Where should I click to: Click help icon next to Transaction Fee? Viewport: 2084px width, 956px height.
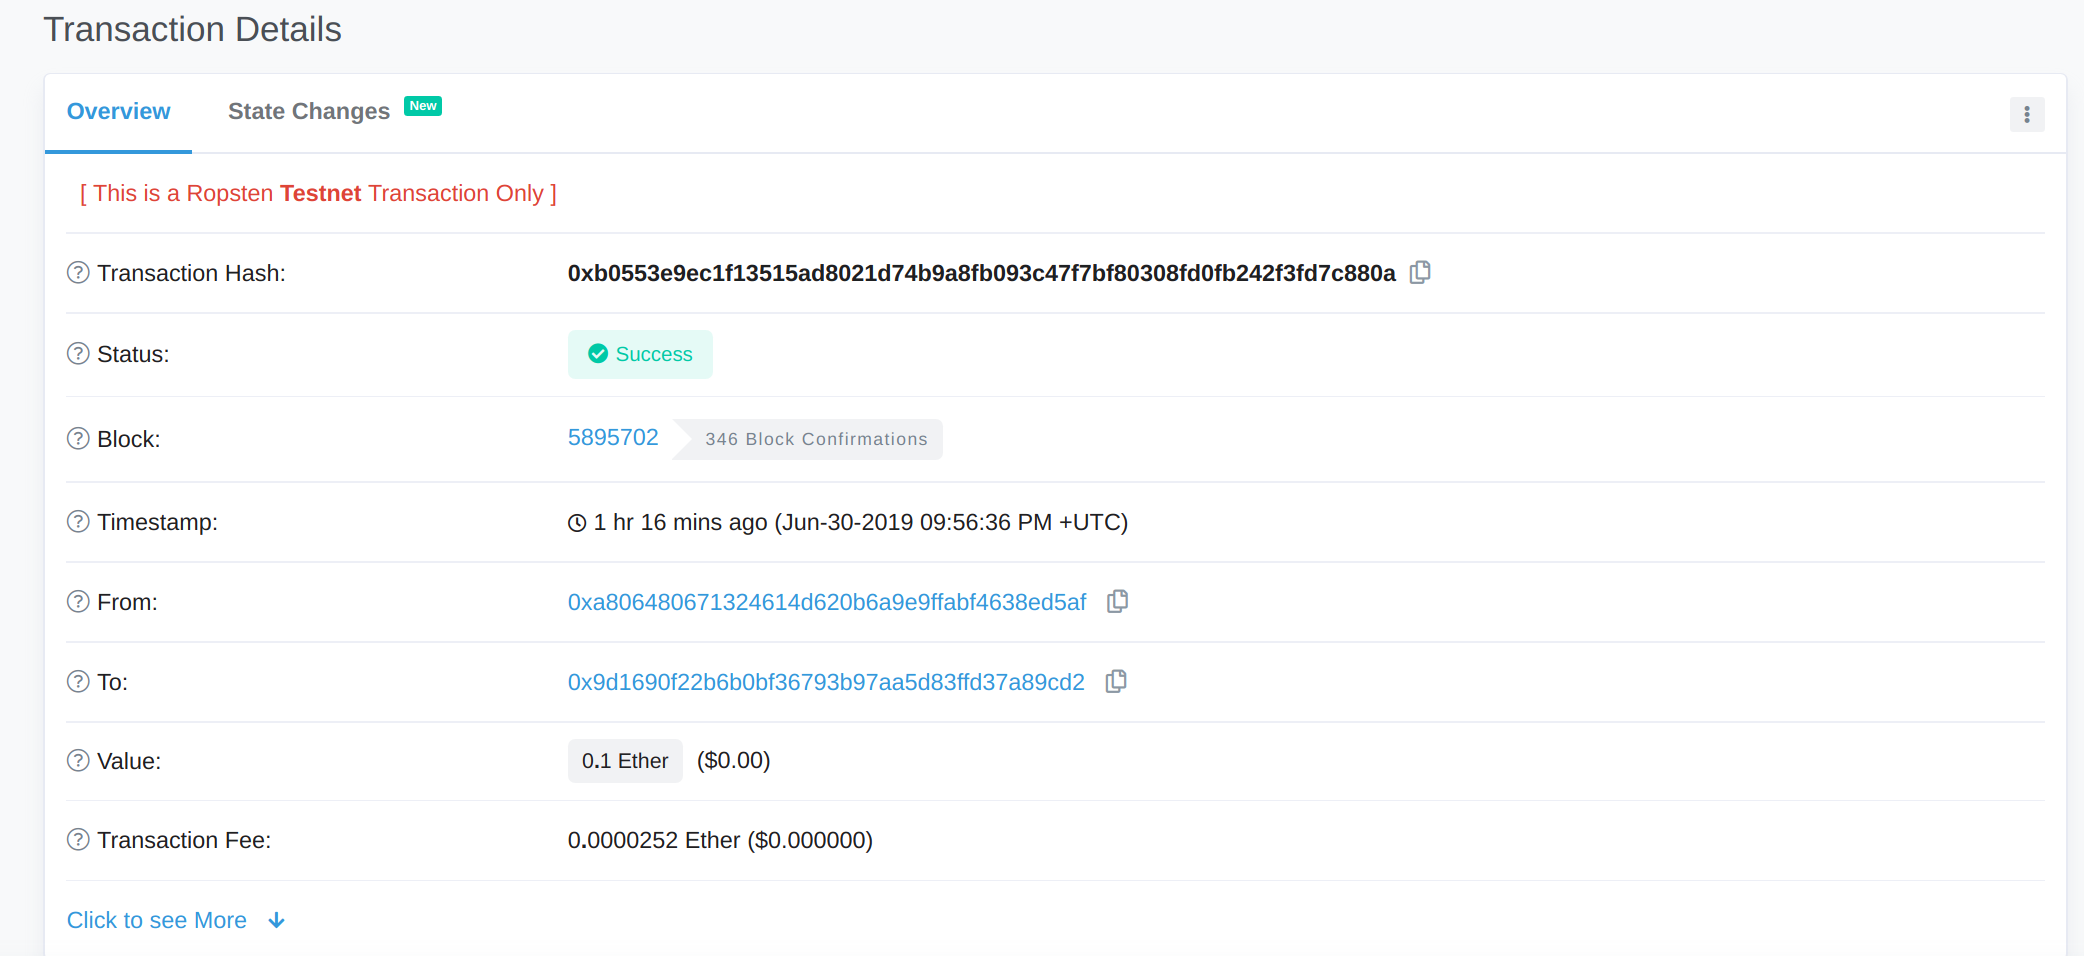click(78, 840)
